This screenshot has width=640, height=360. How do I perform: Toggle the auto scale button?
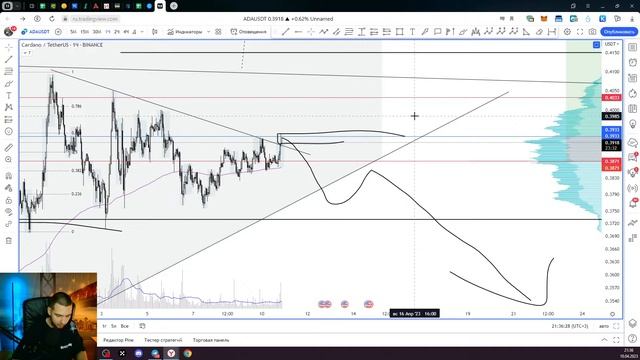604,326
